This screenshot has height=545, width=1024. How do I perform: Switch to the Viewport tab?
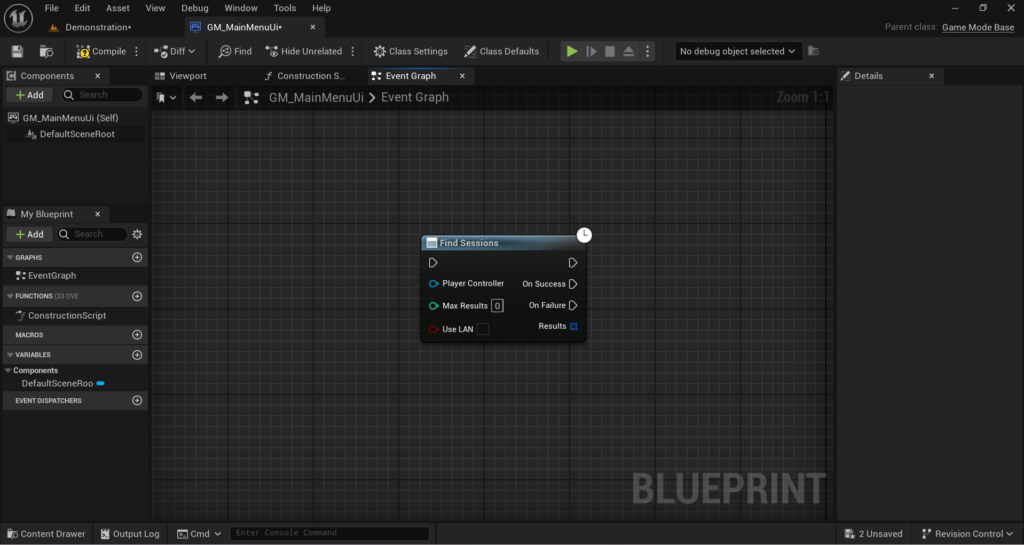182,76
